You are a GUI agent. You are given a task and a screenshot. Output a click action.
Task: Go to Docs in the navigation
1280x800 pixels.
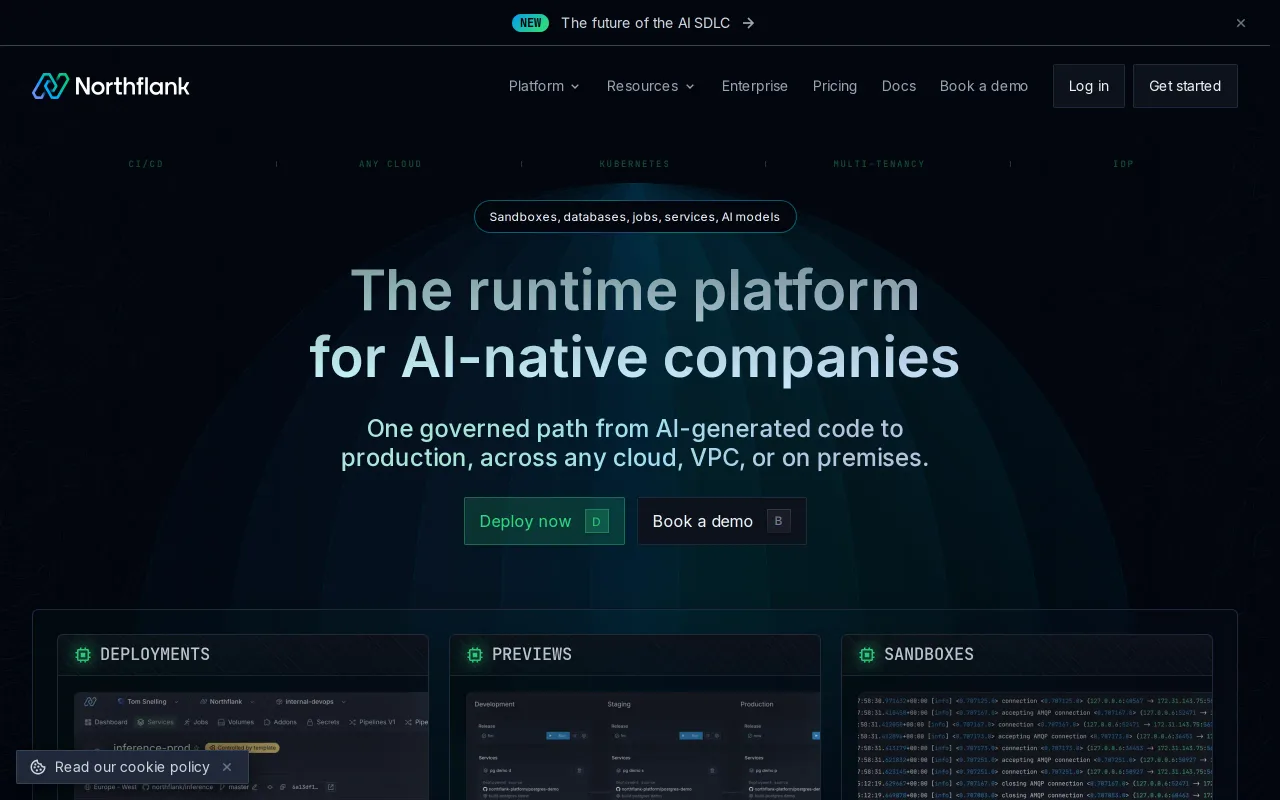899,86
